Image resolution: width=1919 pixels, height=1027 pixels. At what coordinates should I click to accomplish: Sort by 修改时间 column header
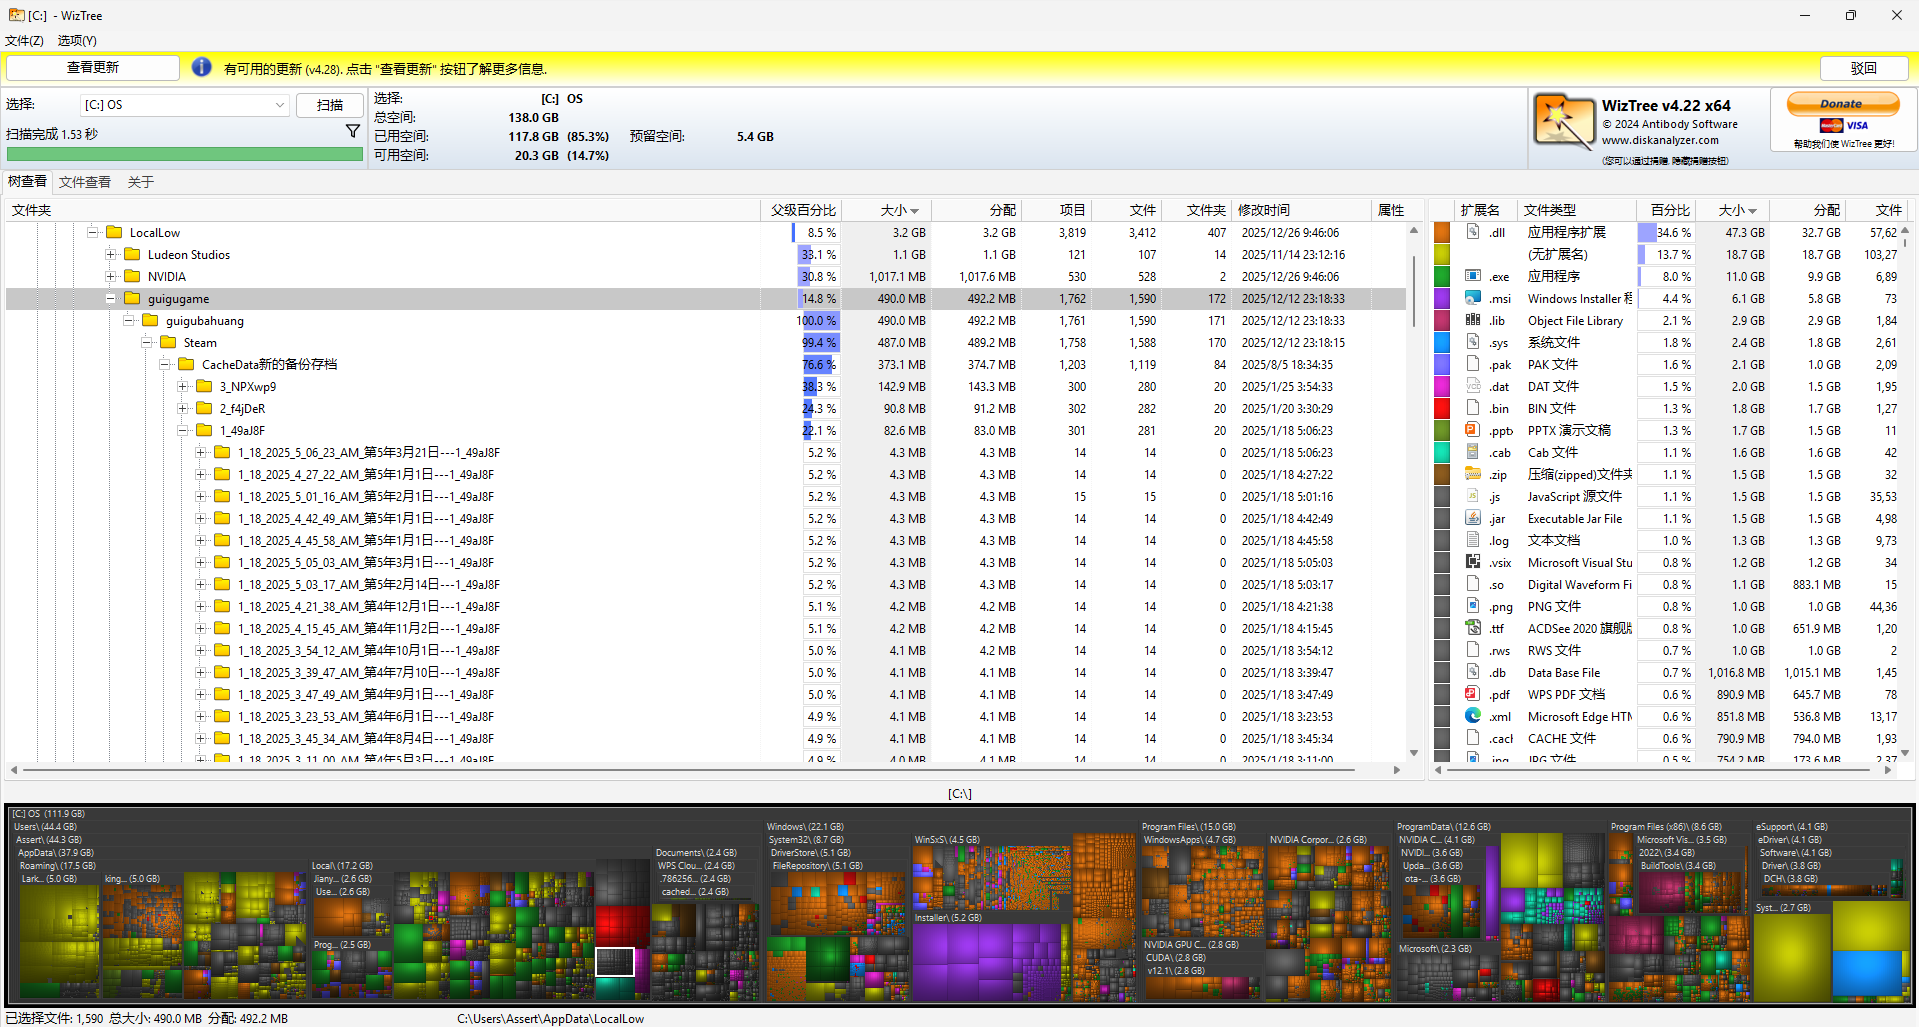click(1301, 210)
